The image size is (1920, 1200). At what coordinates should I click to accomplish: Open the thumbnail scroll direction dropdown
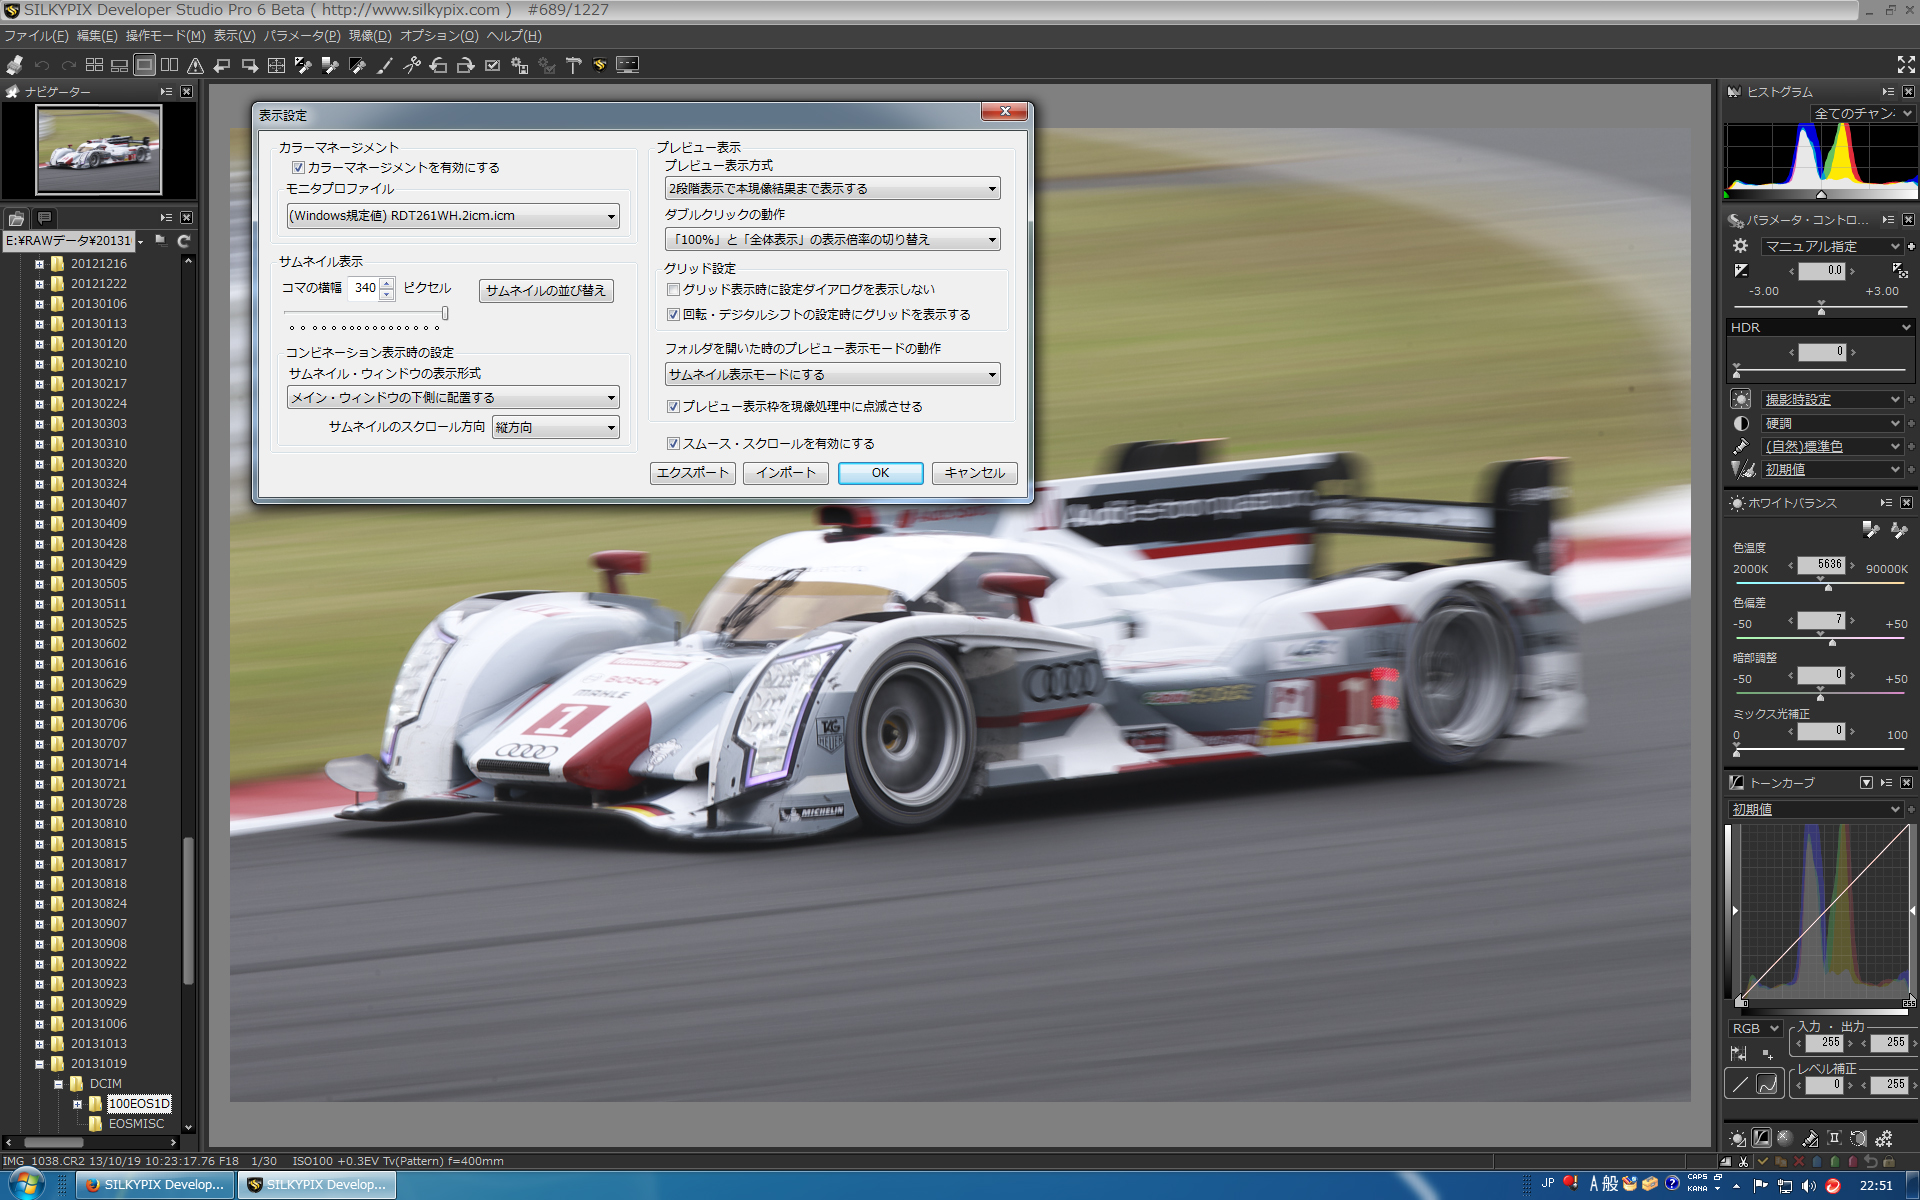[556, 428]
